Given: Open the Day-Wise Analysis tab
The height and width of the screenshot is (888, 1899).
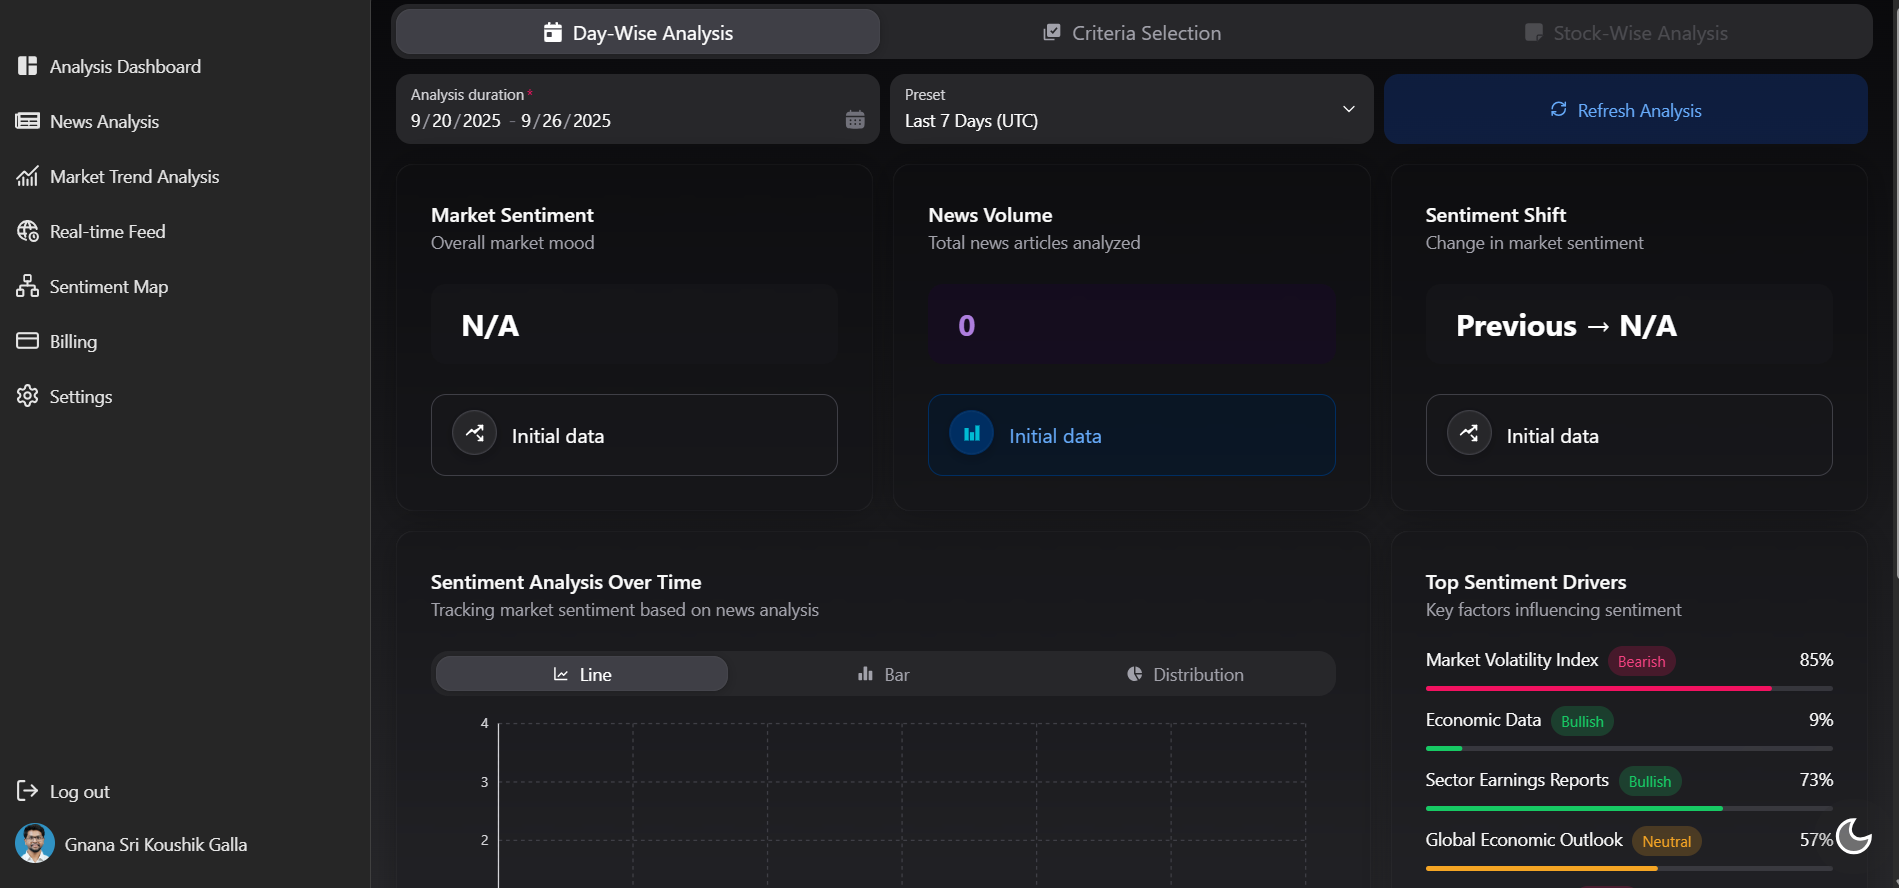Looking at the screenshot, I should [x=638, y=33].
